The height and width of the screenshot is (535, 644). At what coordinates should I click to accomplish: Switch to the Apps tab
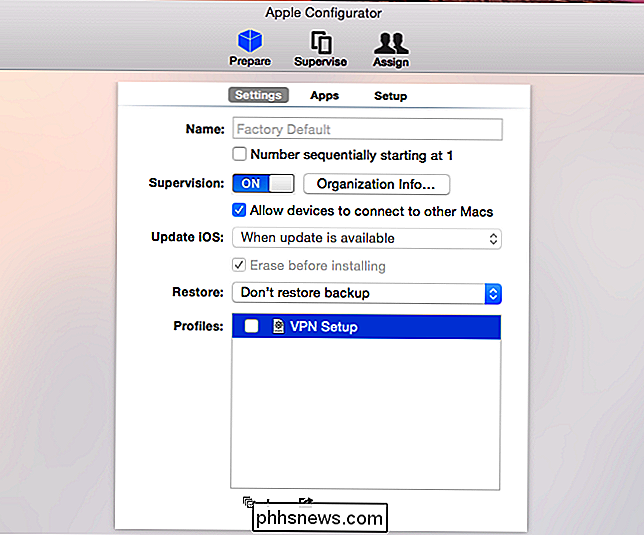(x=324, y=96)
